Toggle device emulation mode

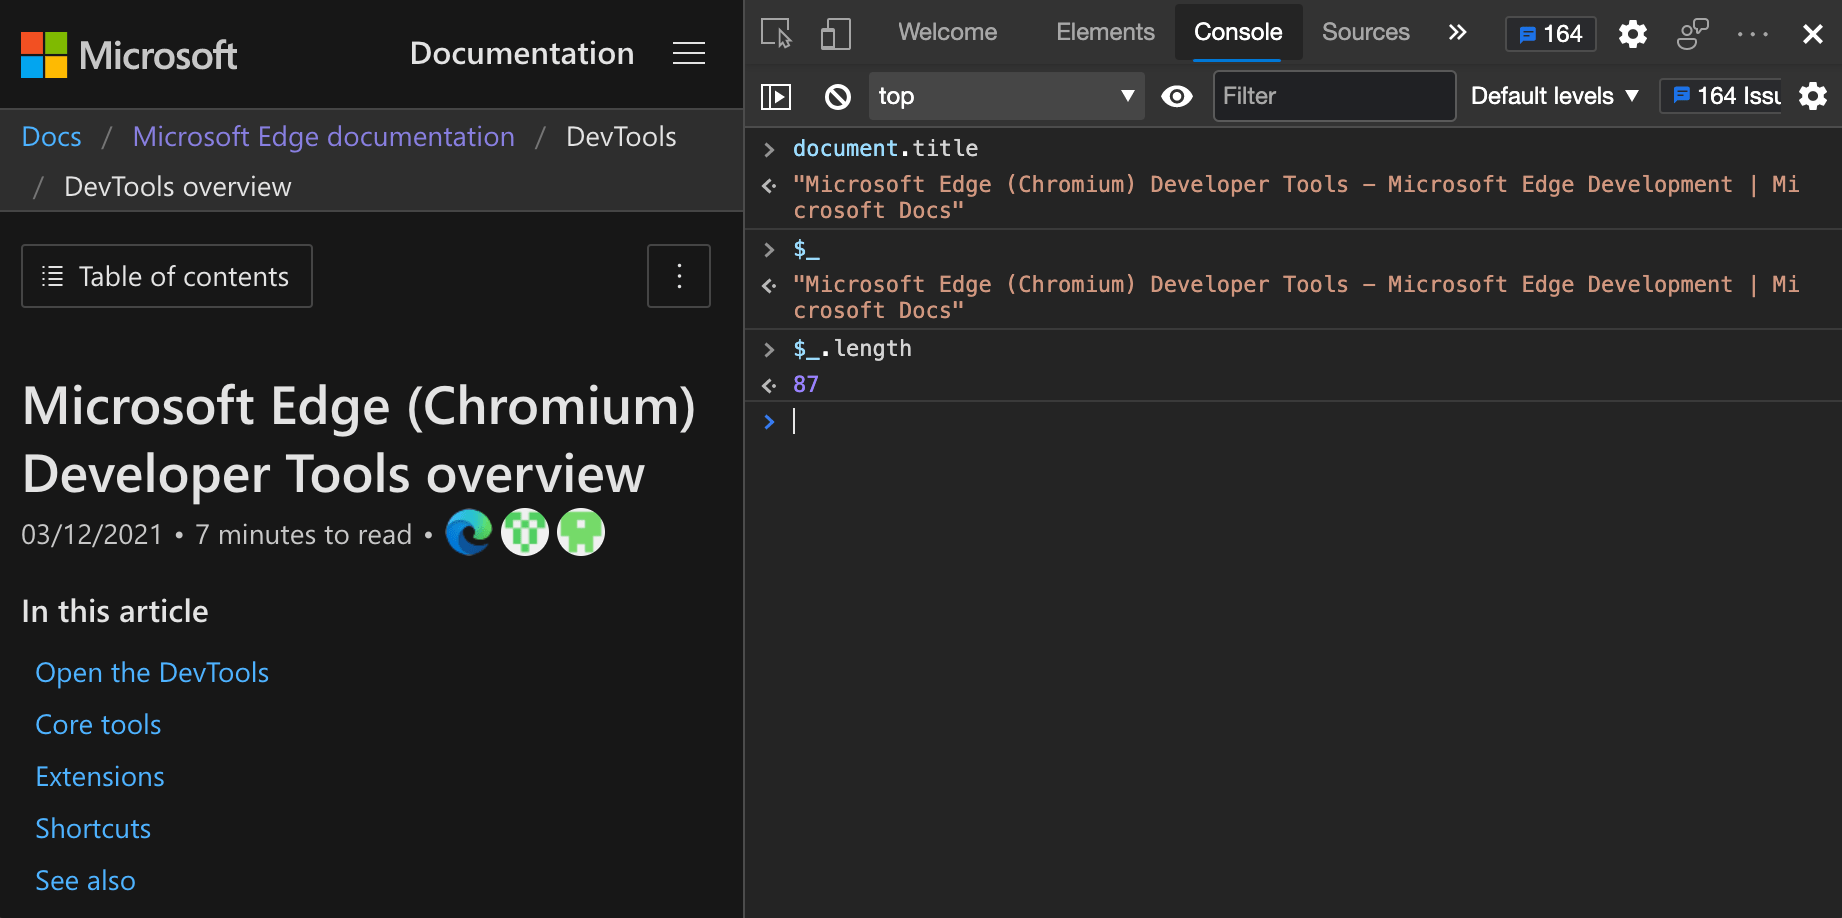[x=835, y=33]
